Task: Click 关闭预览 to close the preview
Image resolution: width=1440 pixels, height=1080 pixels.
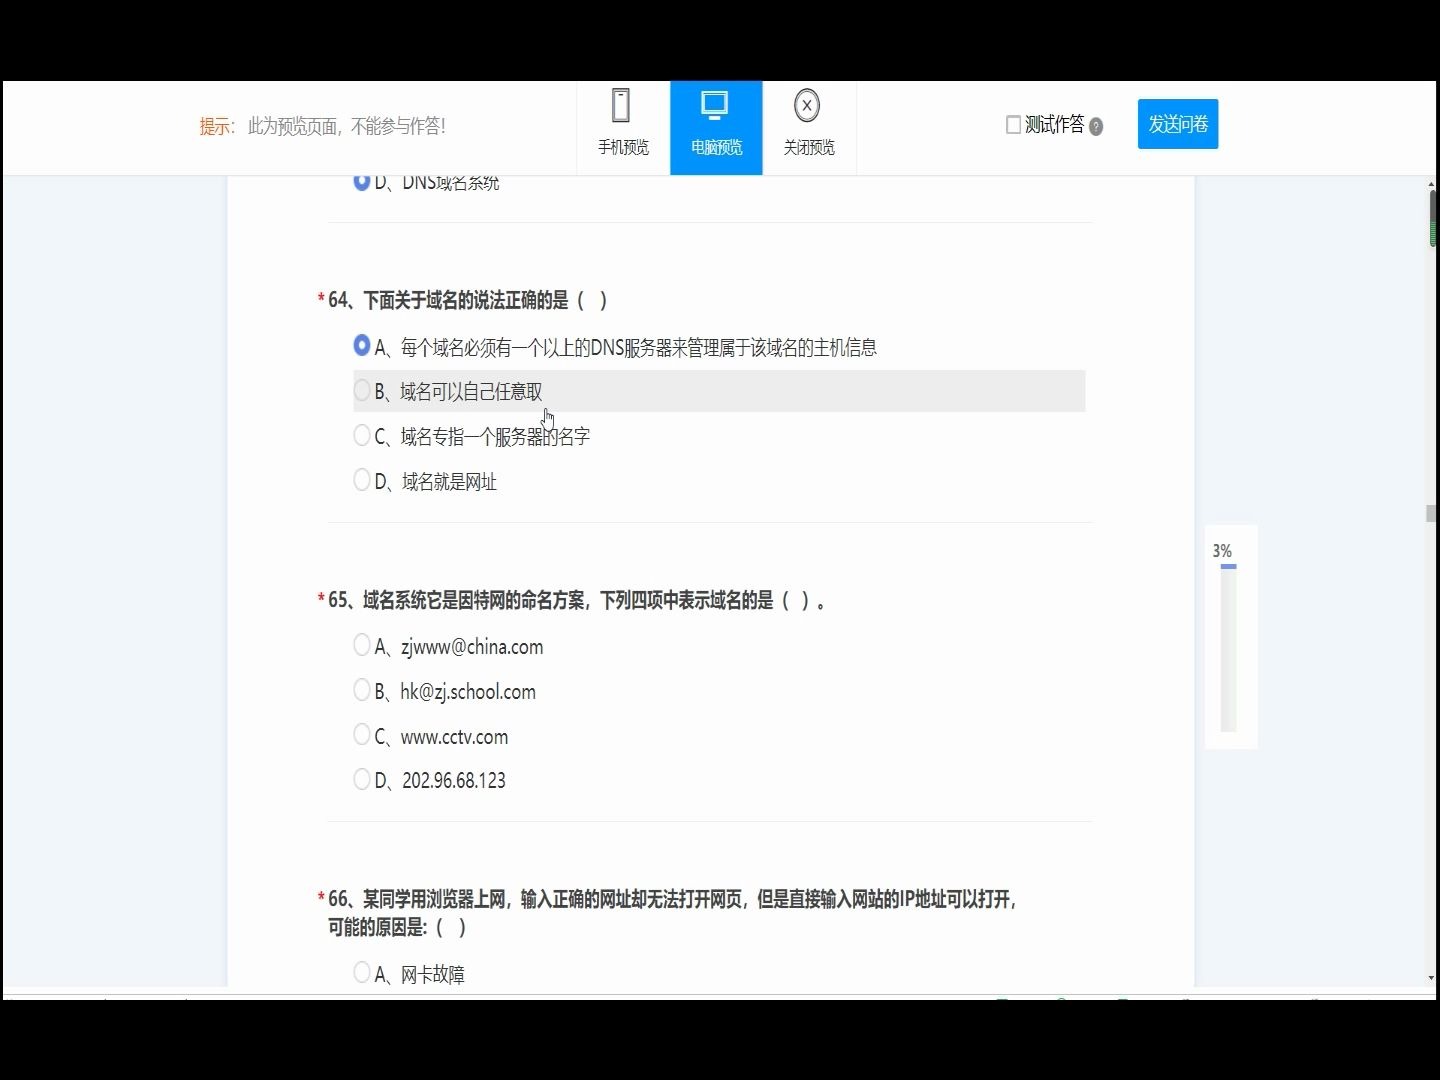Action: pos(808,128)
